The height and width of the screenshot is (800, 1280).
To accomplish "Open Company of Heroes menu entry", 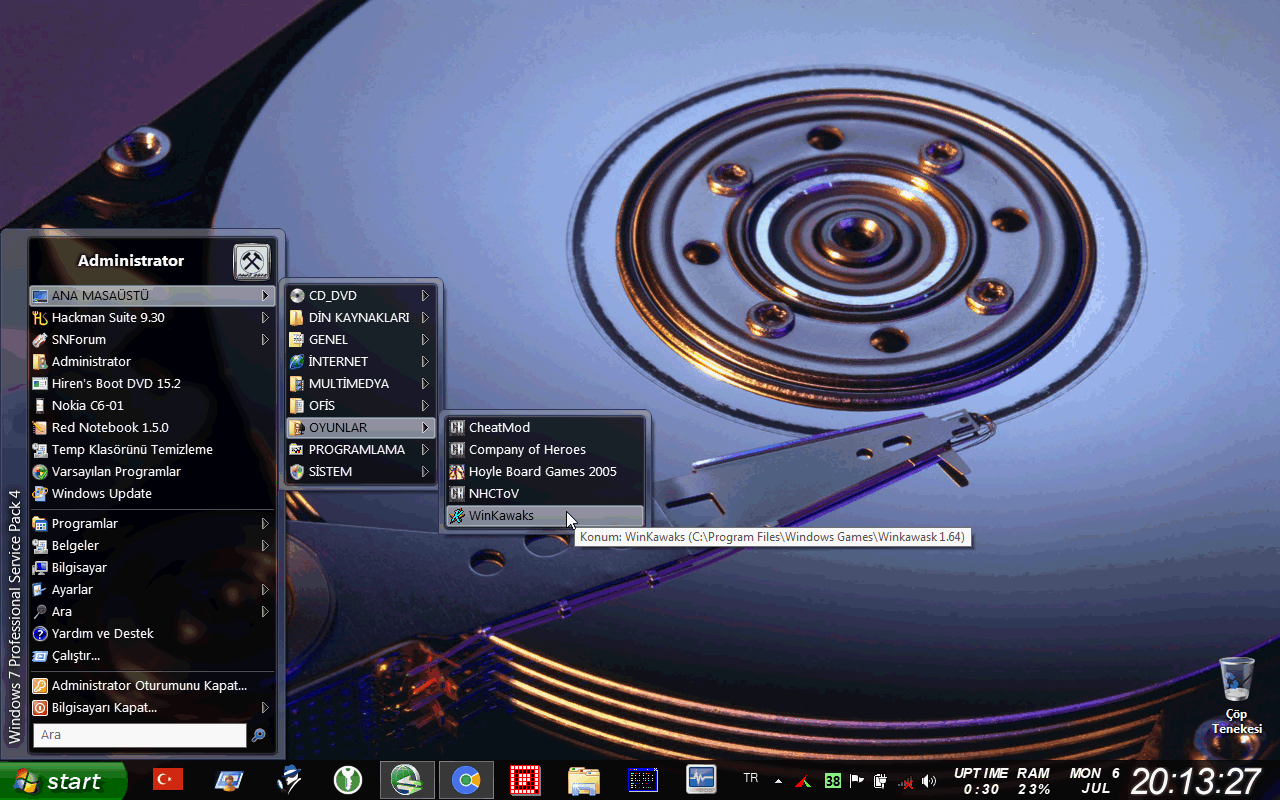I will click(544, 450).
